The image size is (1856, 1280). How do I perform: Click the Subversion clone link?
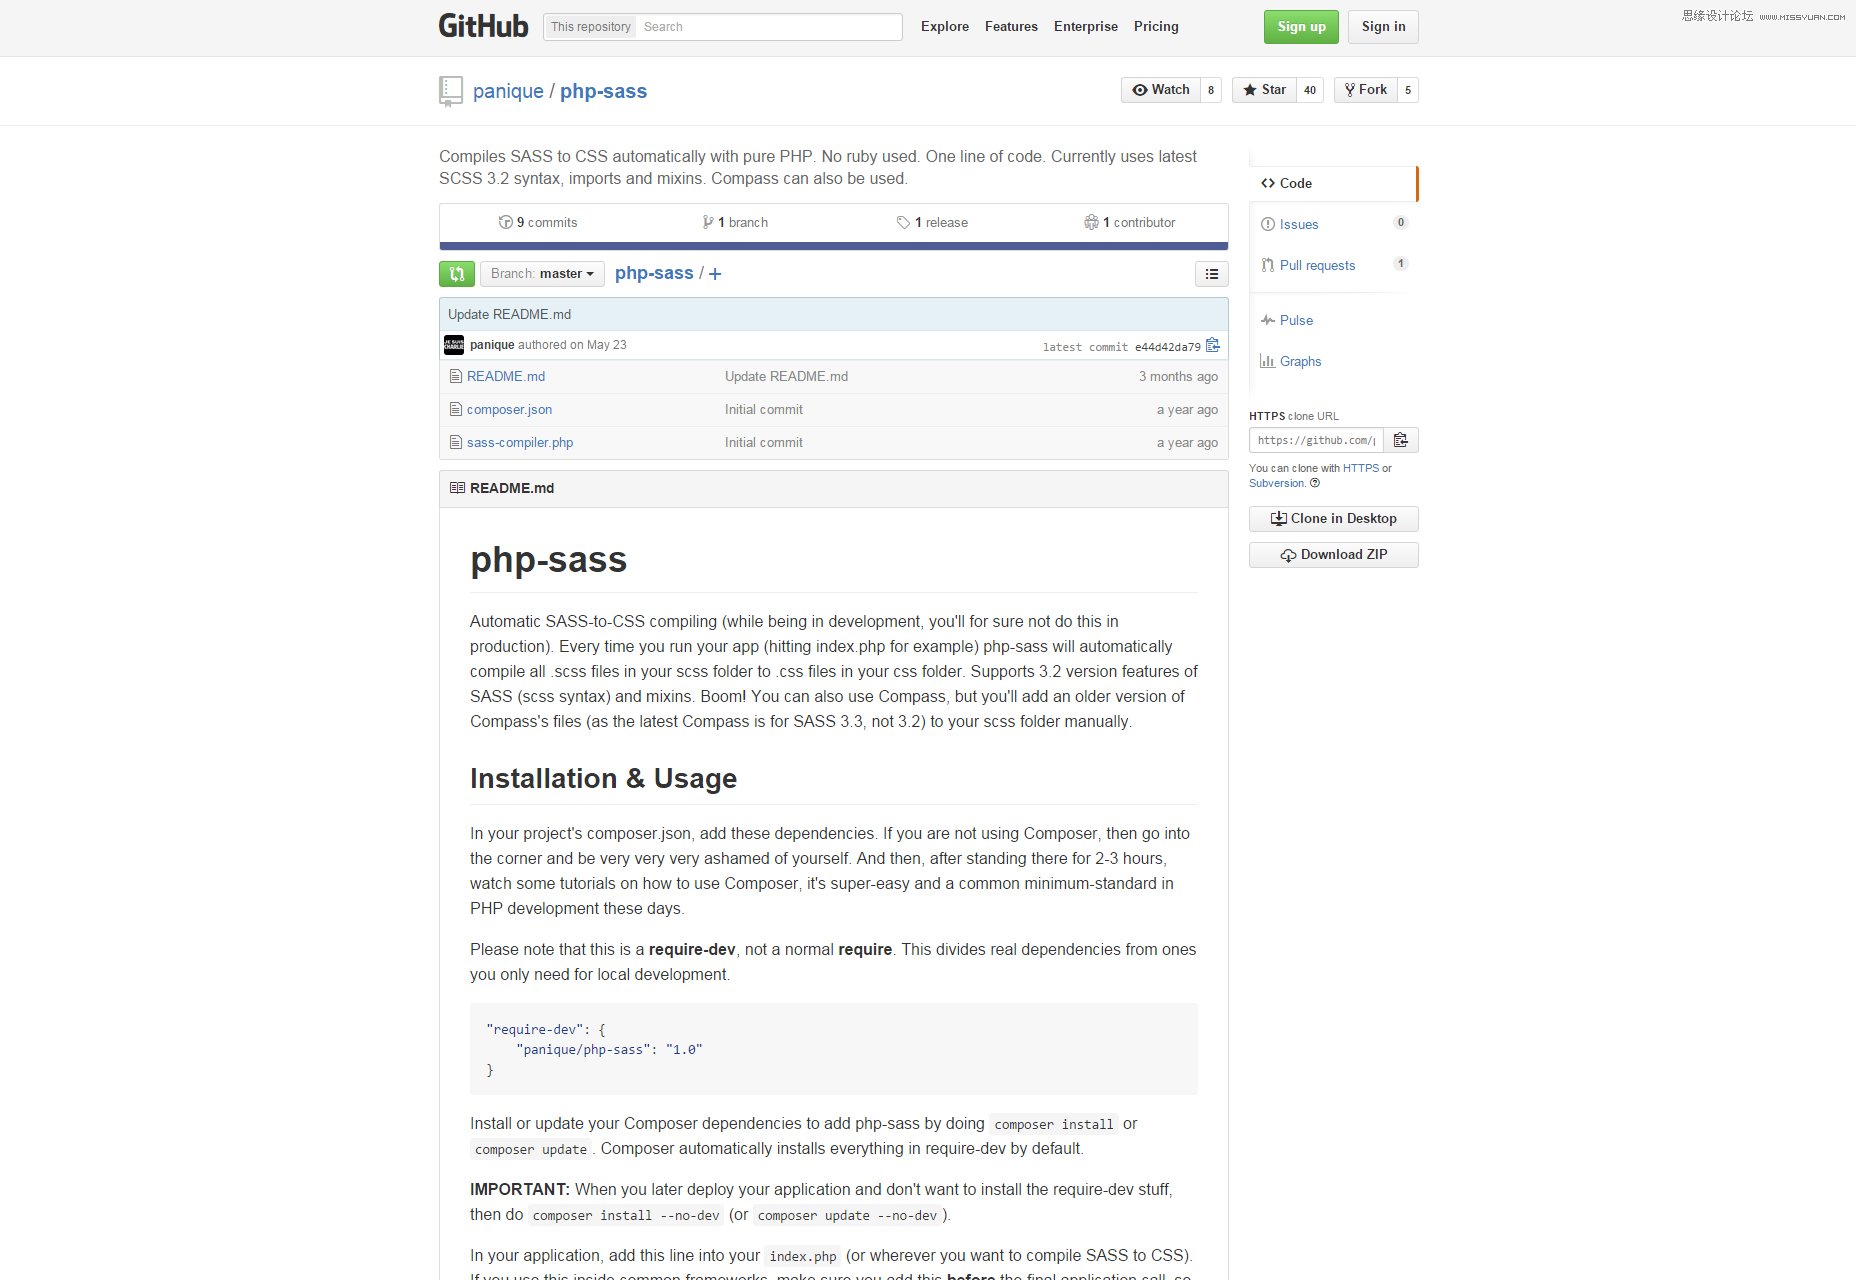point(1276,483)
